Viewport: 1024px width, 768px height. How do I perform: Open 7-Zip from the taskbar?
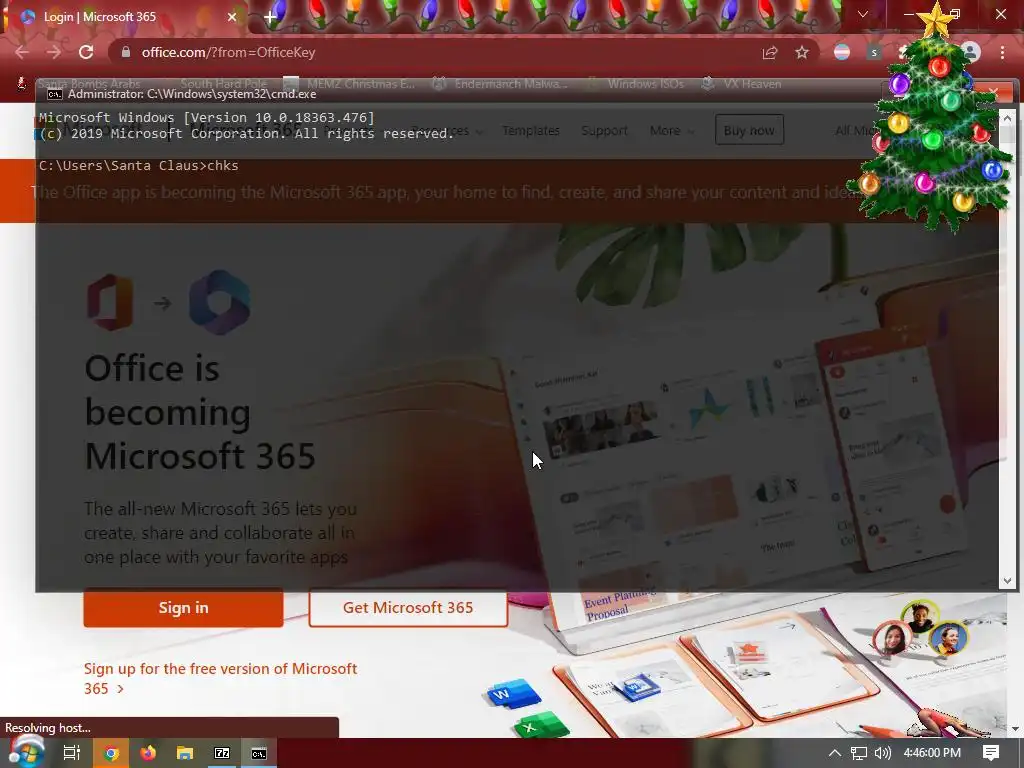(x=222, y=753)
